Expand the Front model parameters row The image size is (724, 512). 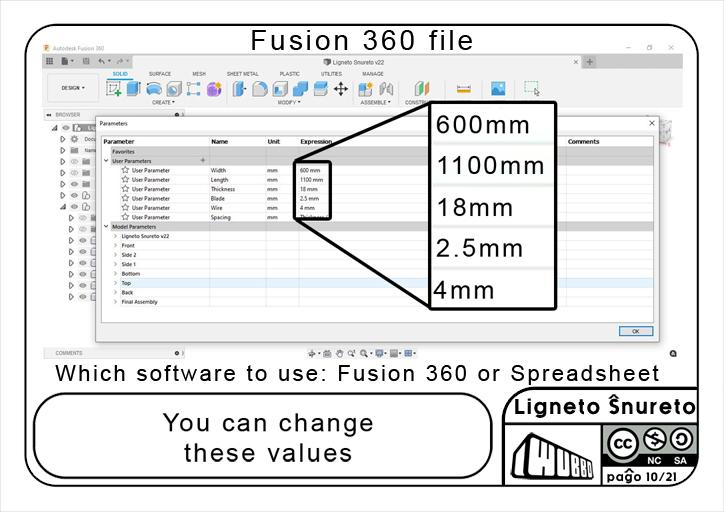(x=115, y=245)
